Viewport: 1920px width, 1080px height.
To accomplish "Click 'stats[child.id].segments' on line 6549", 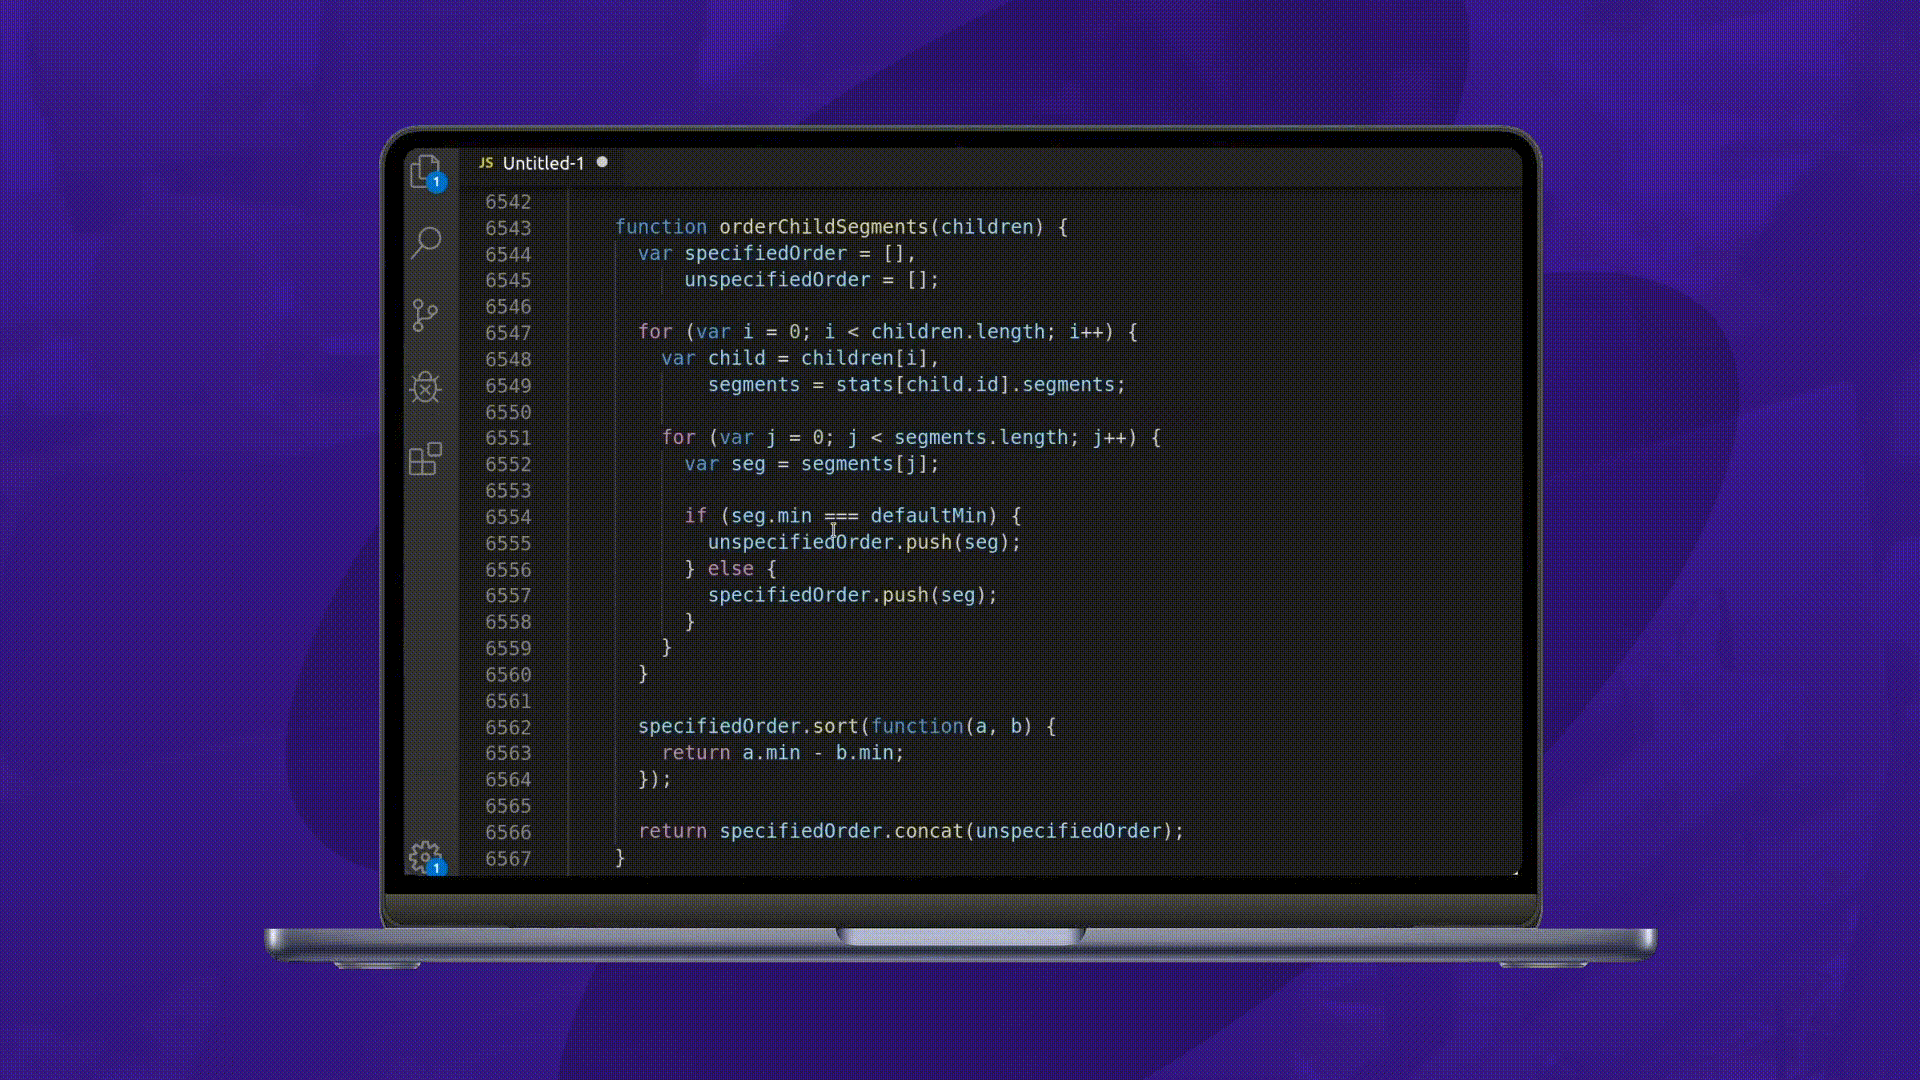I will click(975, 385).
